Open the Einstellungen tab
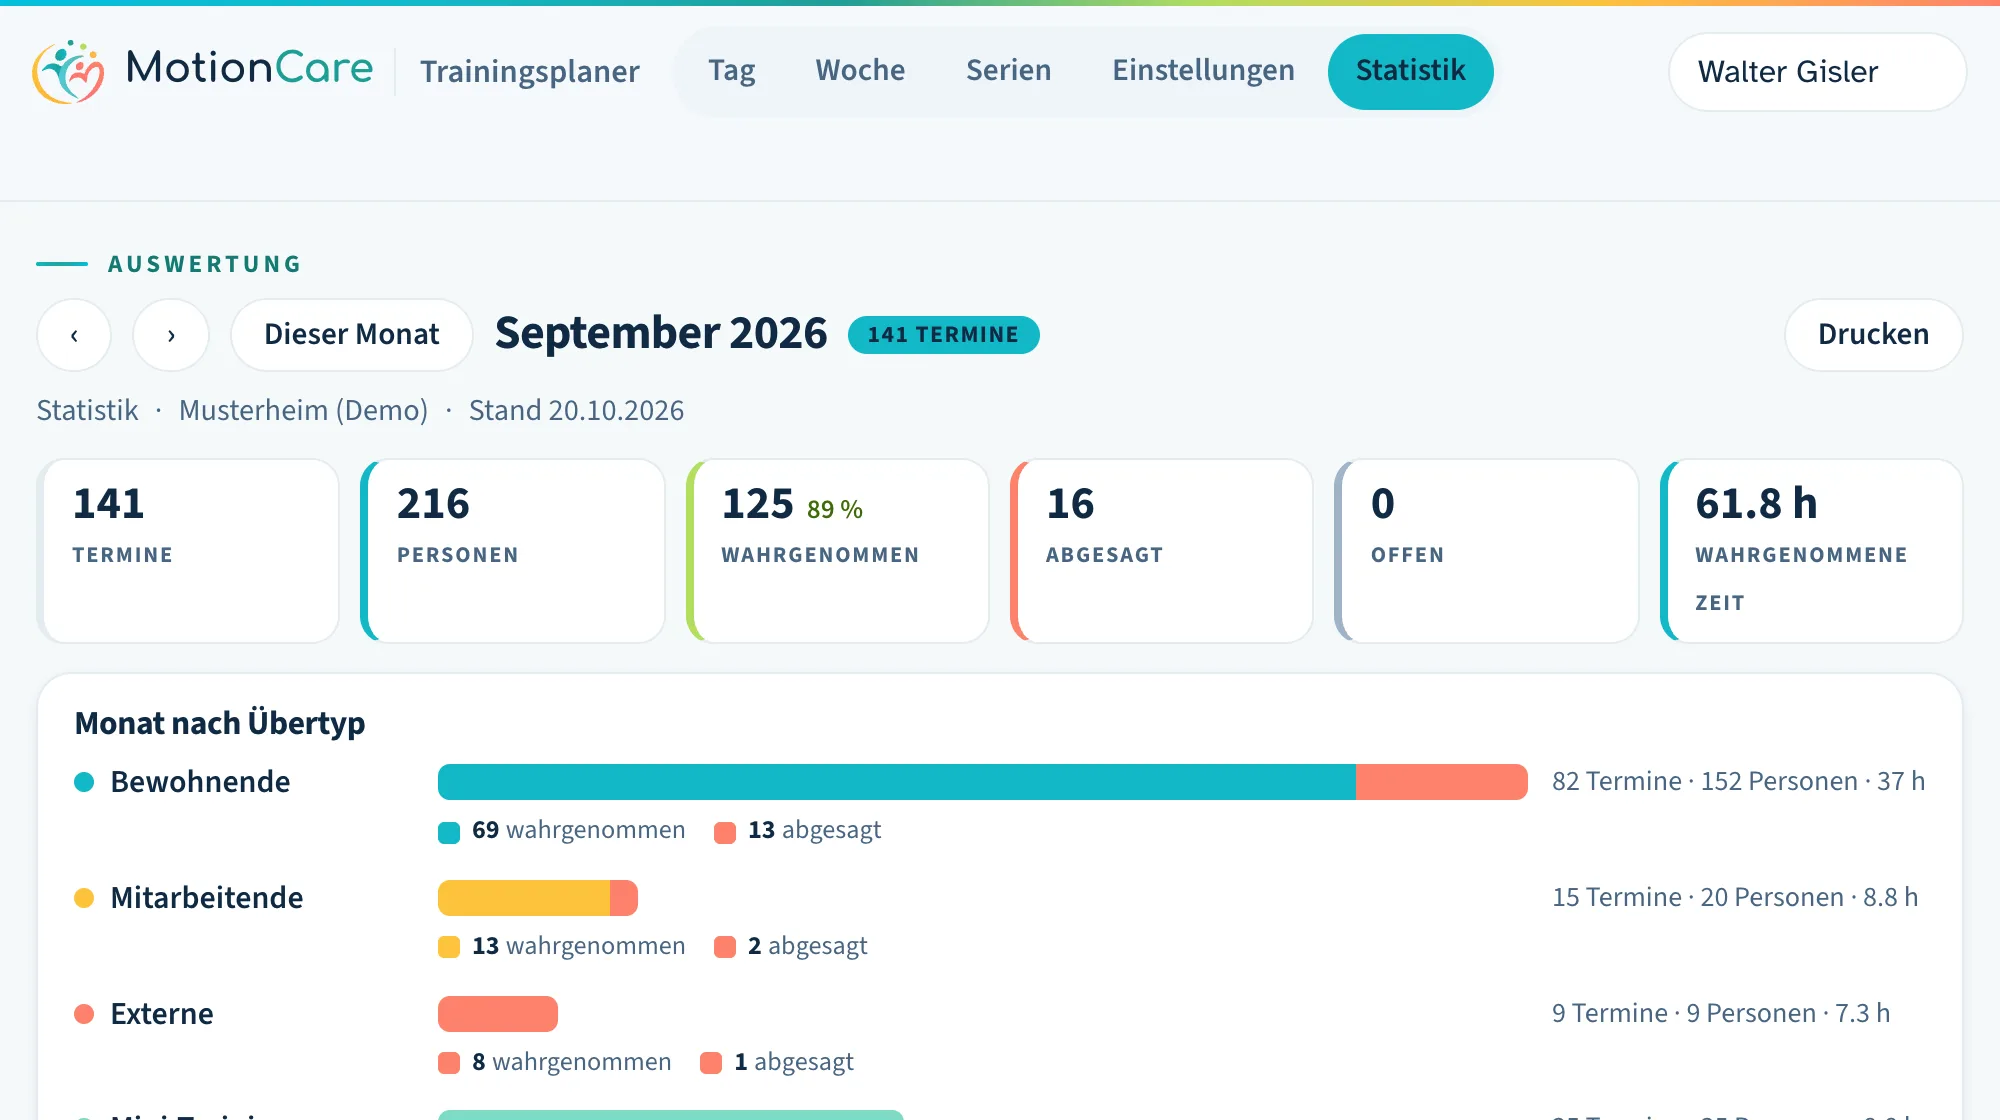The image size is (2000, 1120). tap(1203, 71)
